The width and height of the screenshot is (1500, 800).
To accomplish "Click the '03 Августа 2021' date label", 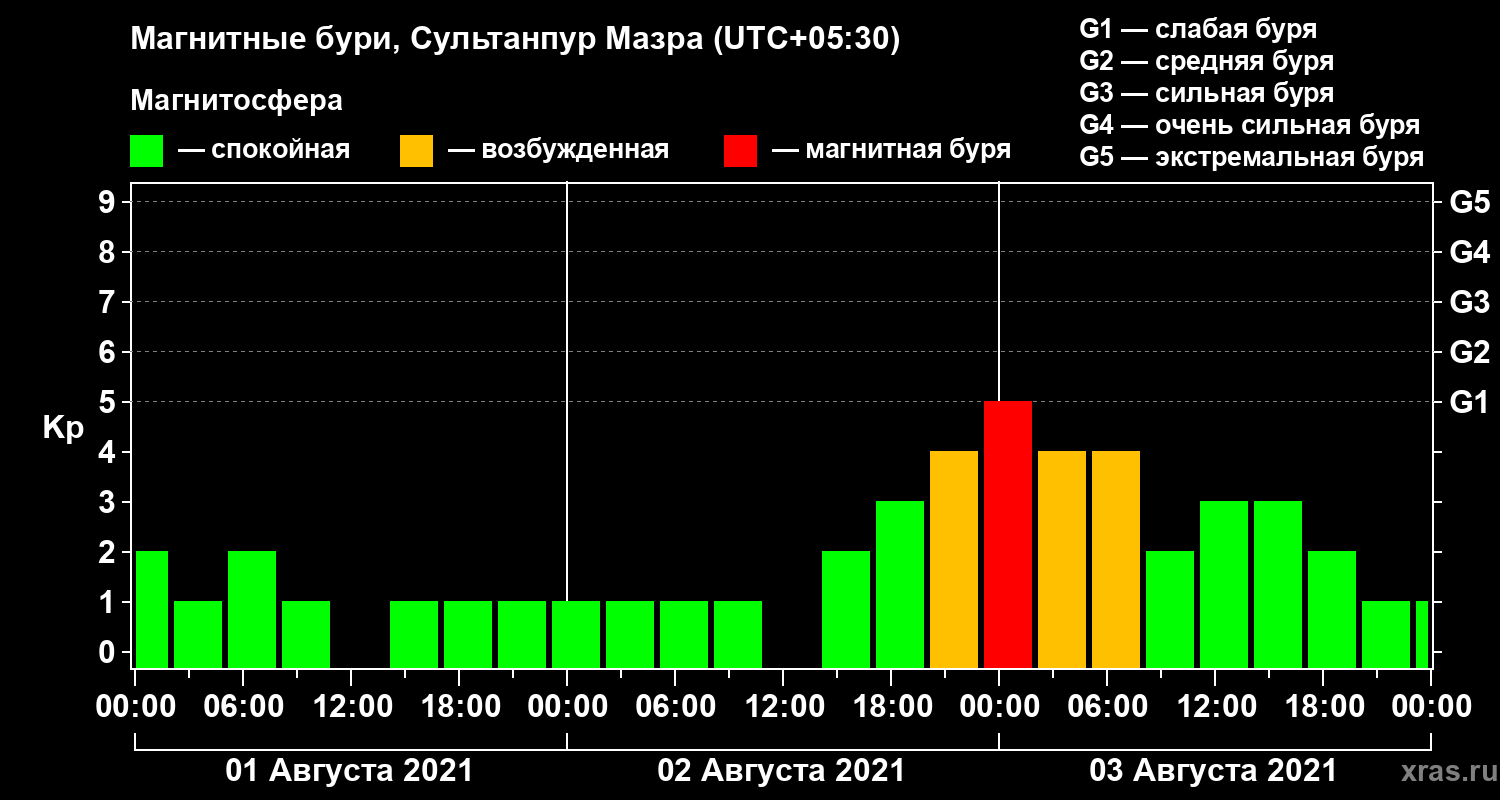I will pyautogui.click(x=1213, y=771).
